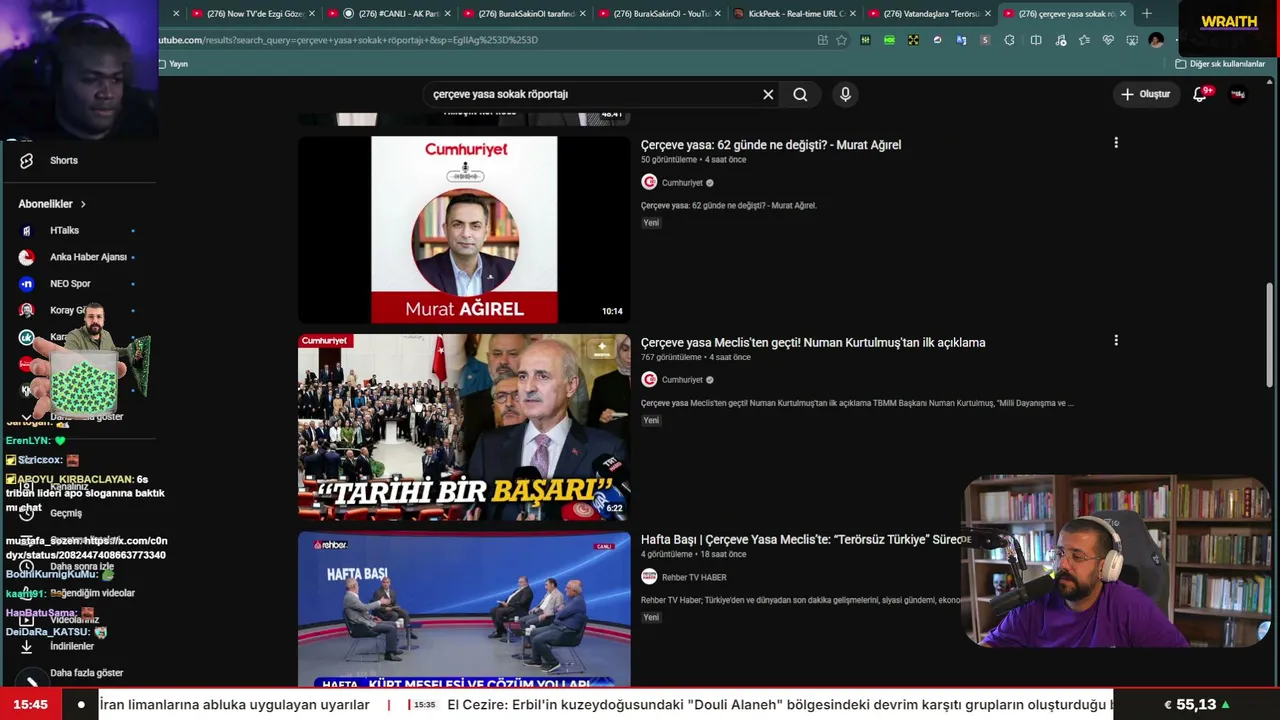Click the text 4 görüntüleme • 18 saat önce
This screenshot has height=720, width=1280.
point(693,554)
